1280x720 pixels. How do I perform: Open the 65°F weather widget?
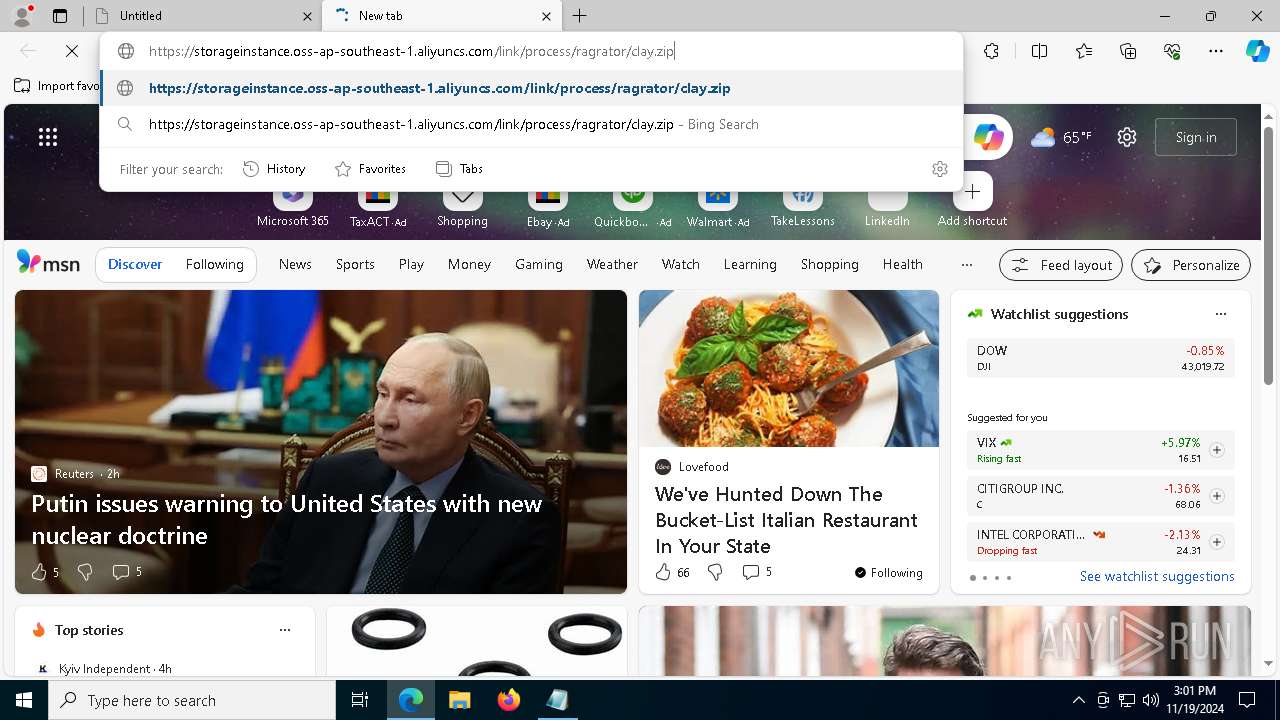point(1061,137)
